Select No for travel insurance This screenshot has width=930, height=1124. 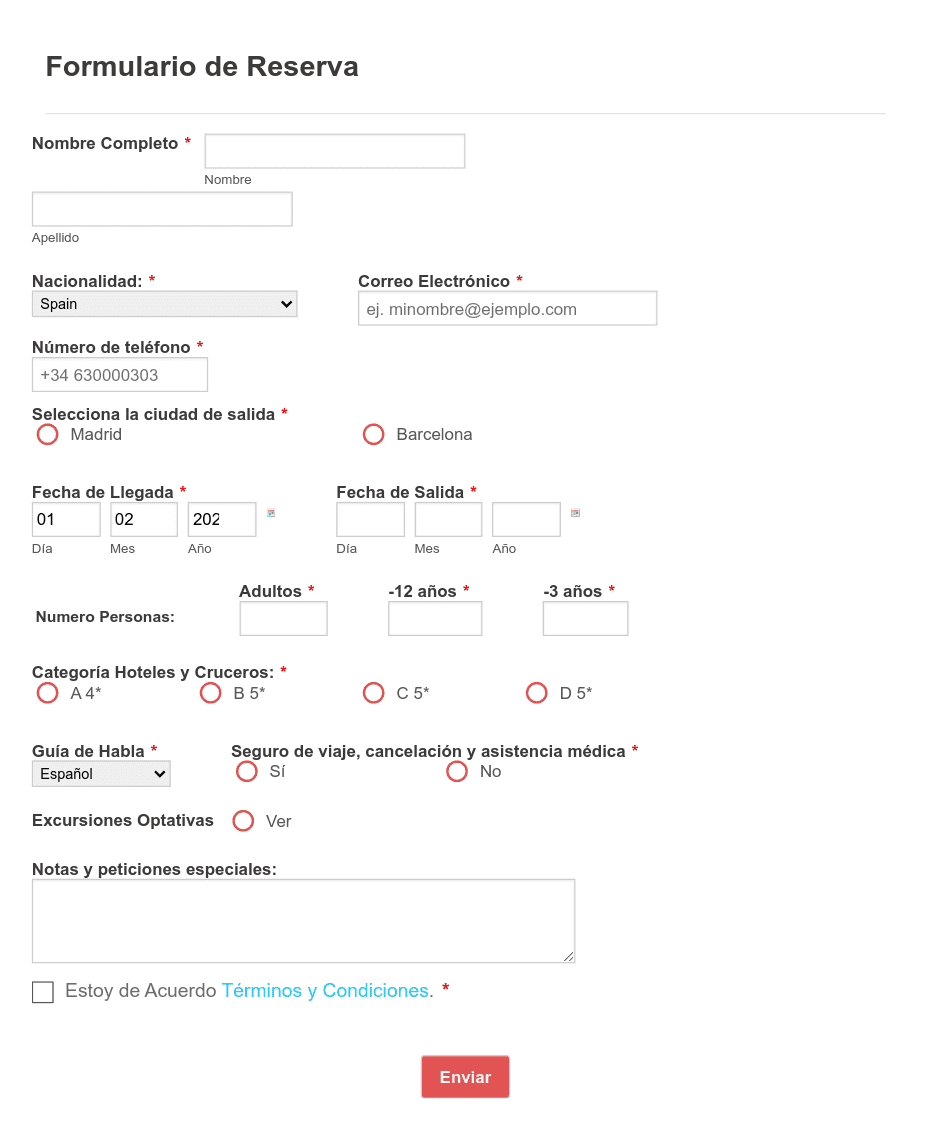pos(457,771)
